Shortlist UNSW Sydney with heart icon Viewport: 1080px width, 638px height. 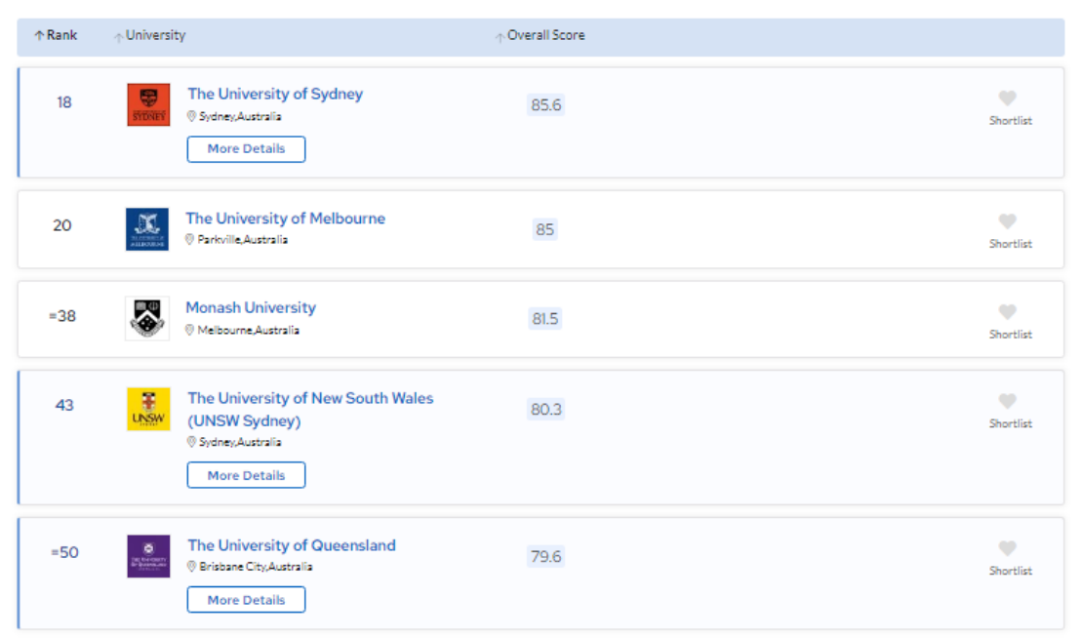1008,401
